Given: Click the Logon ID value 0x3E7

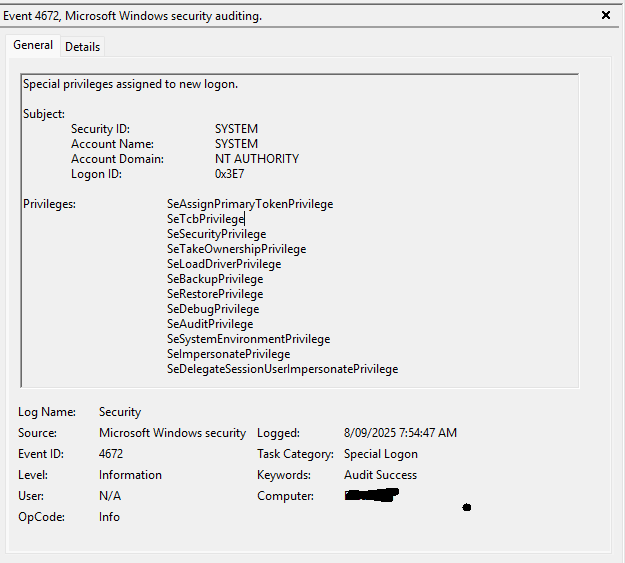Looking at the screenshot, I should point(229,174).
